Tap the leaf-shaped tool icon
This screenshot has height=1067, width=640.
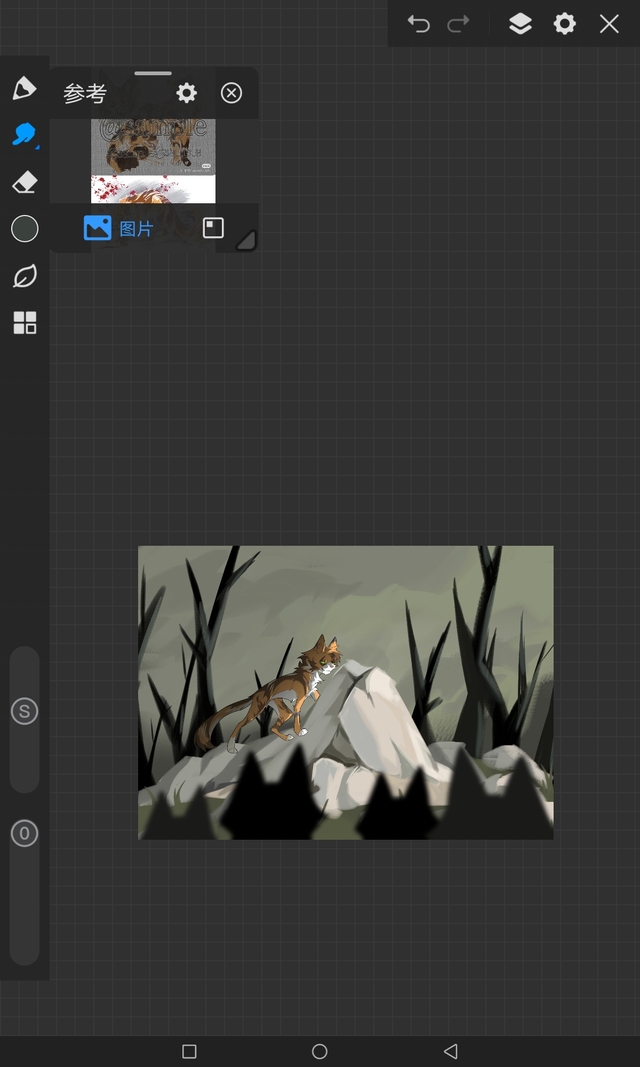click(24, 276)
